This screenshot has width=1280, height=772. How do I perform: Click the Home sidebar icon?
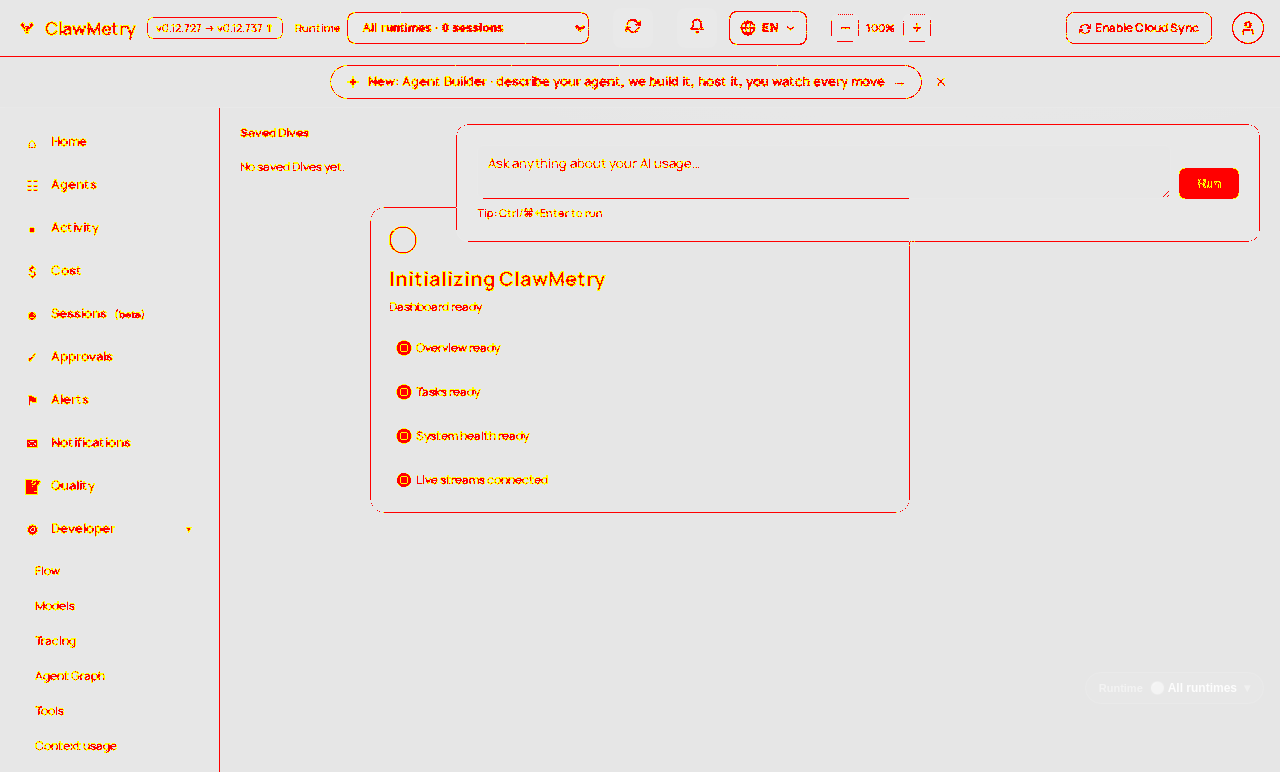pyautogui.click(x=32, y=143)
